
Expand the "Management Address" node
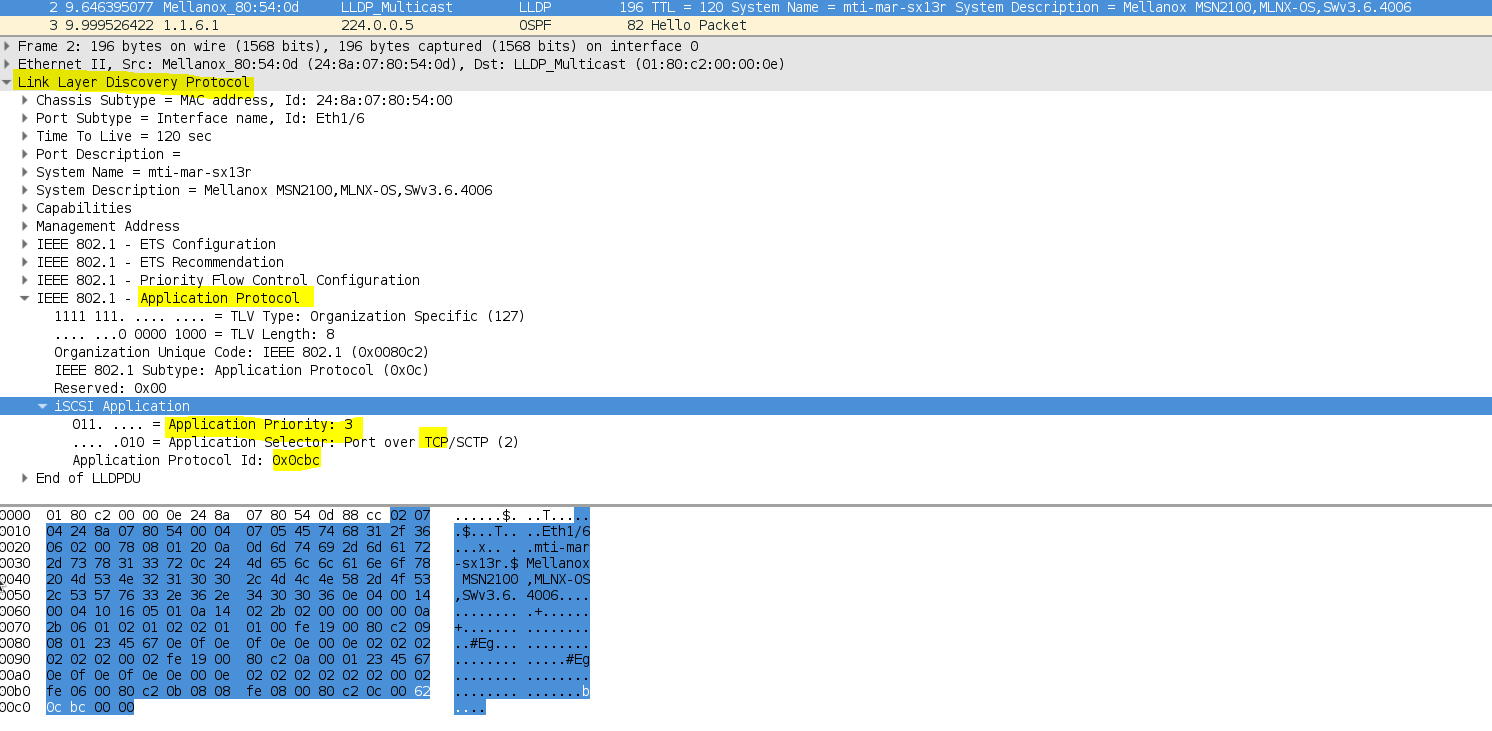click(24, 226)
